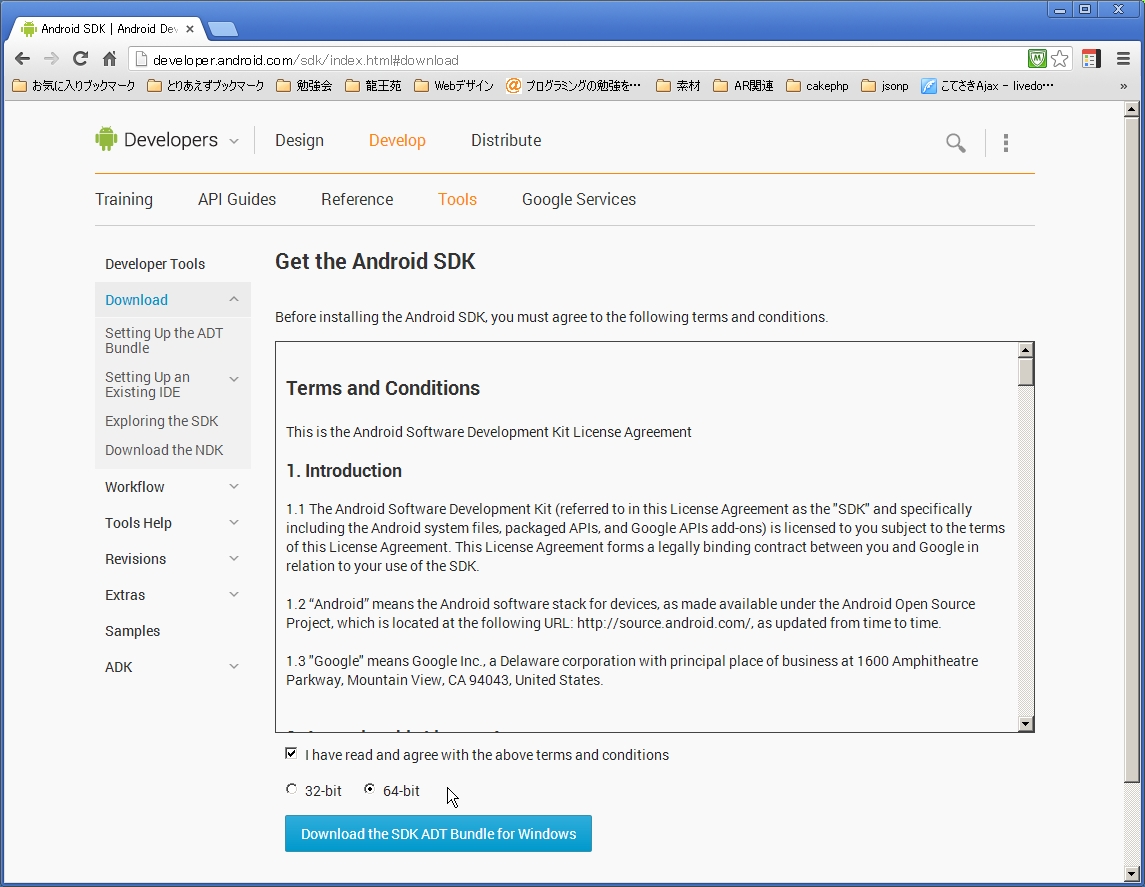
Task: Expand the ADK section chevron
Action: pyautogui.click(x=234, y=666)
